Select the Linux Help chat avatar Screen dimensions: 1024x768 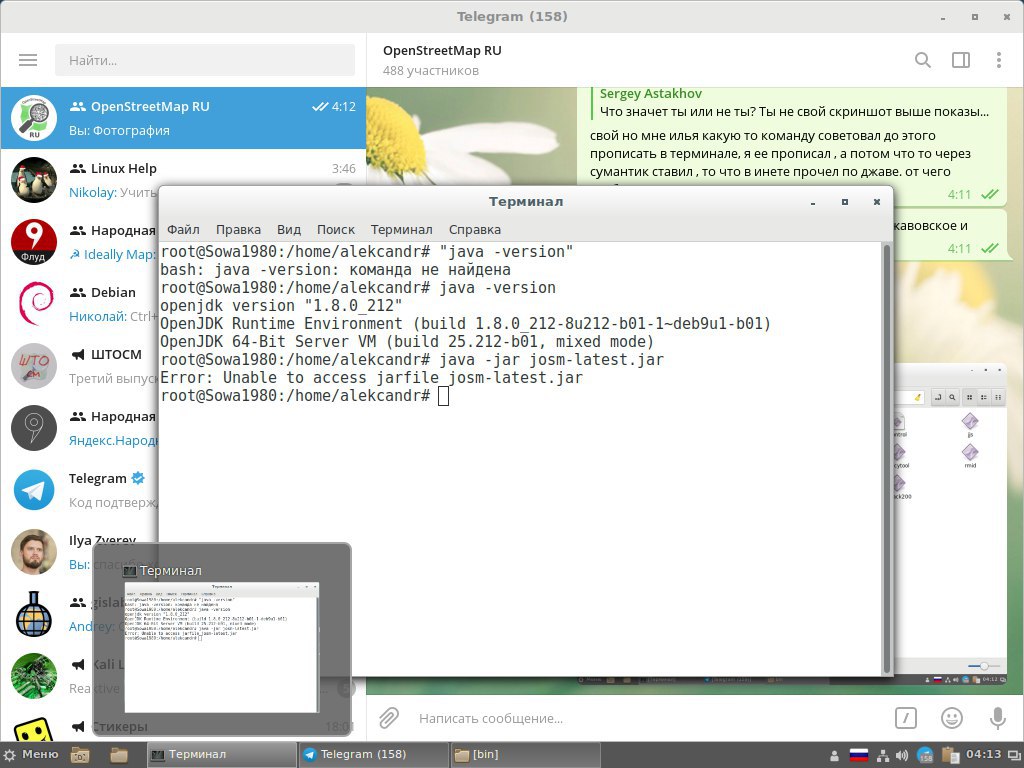point(34,180)
